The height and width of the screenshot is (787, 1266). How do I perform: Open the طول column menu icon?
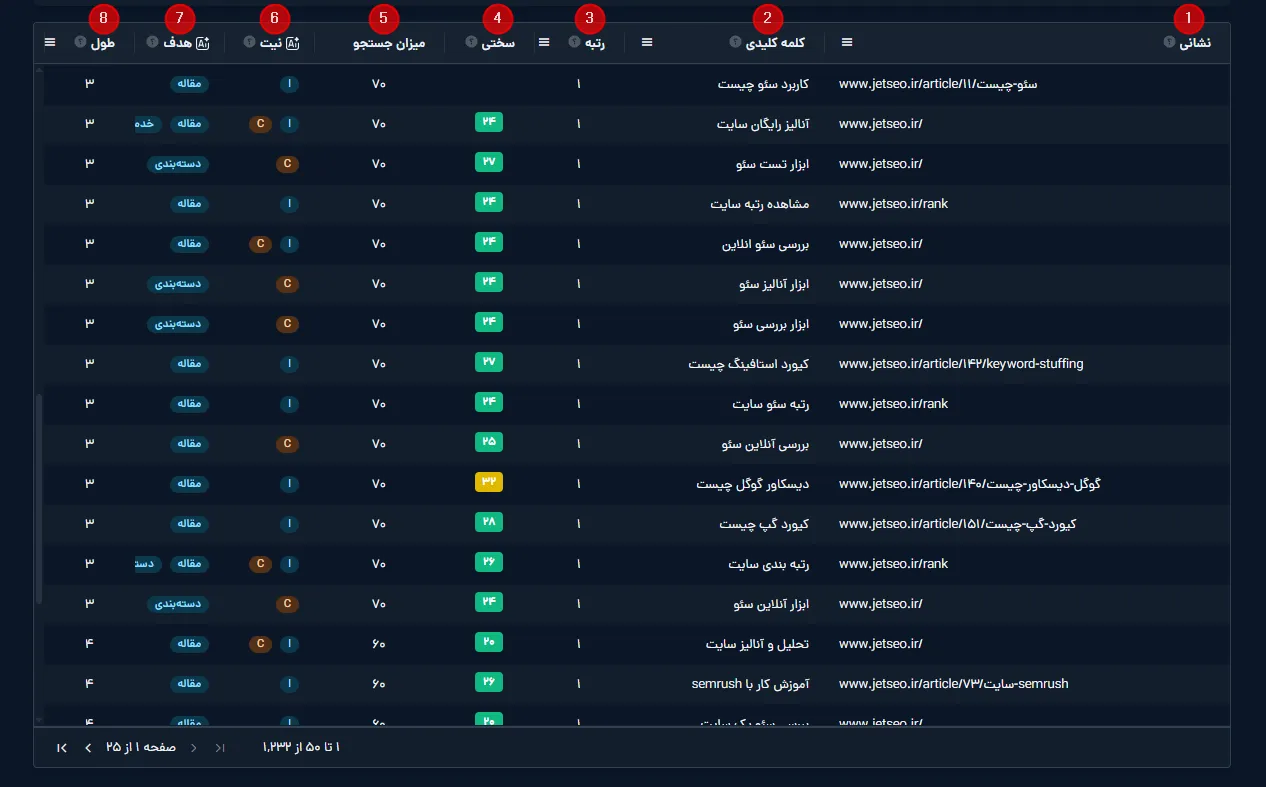click(x=50, y=42)
